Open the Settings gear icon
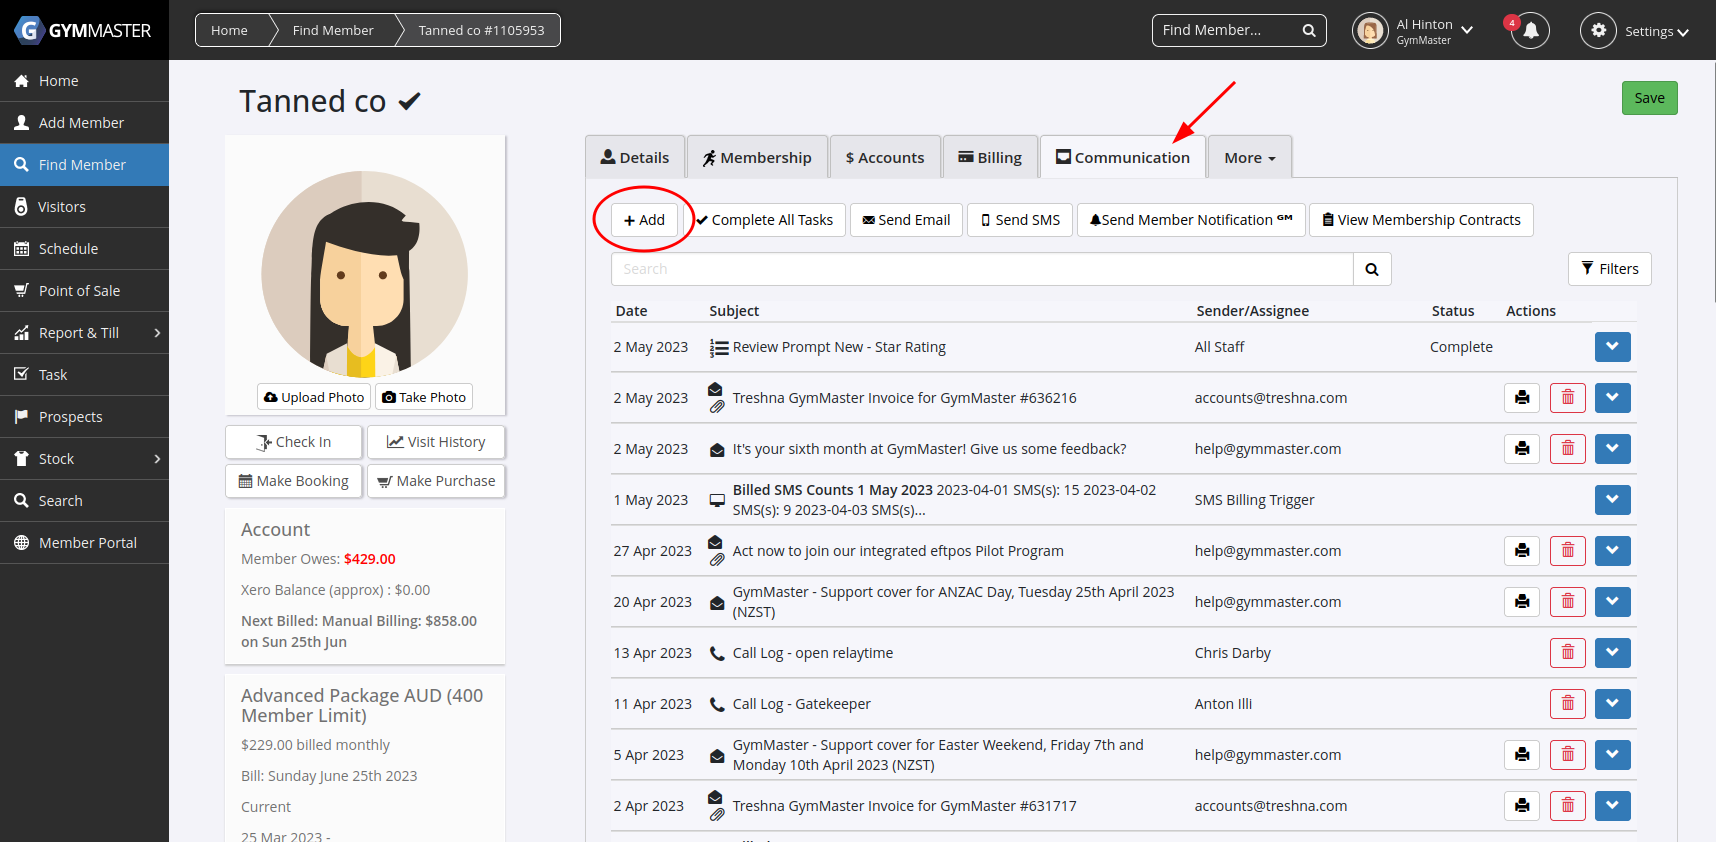1716x842 pixels. pyautogui.click(x=1597, y=31)
